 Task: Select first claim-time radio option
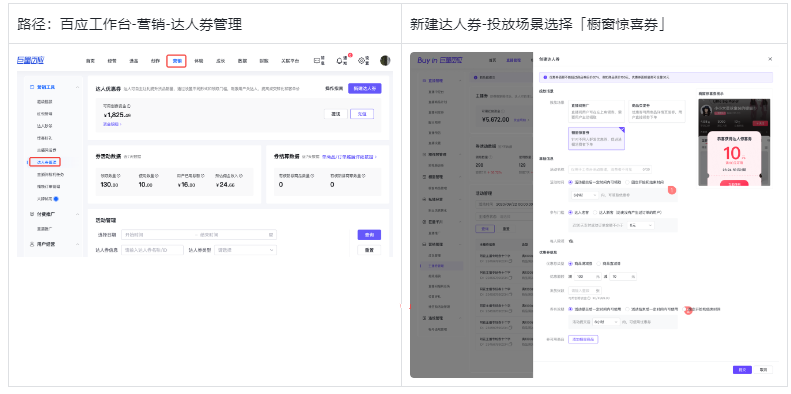pos(571,182)
